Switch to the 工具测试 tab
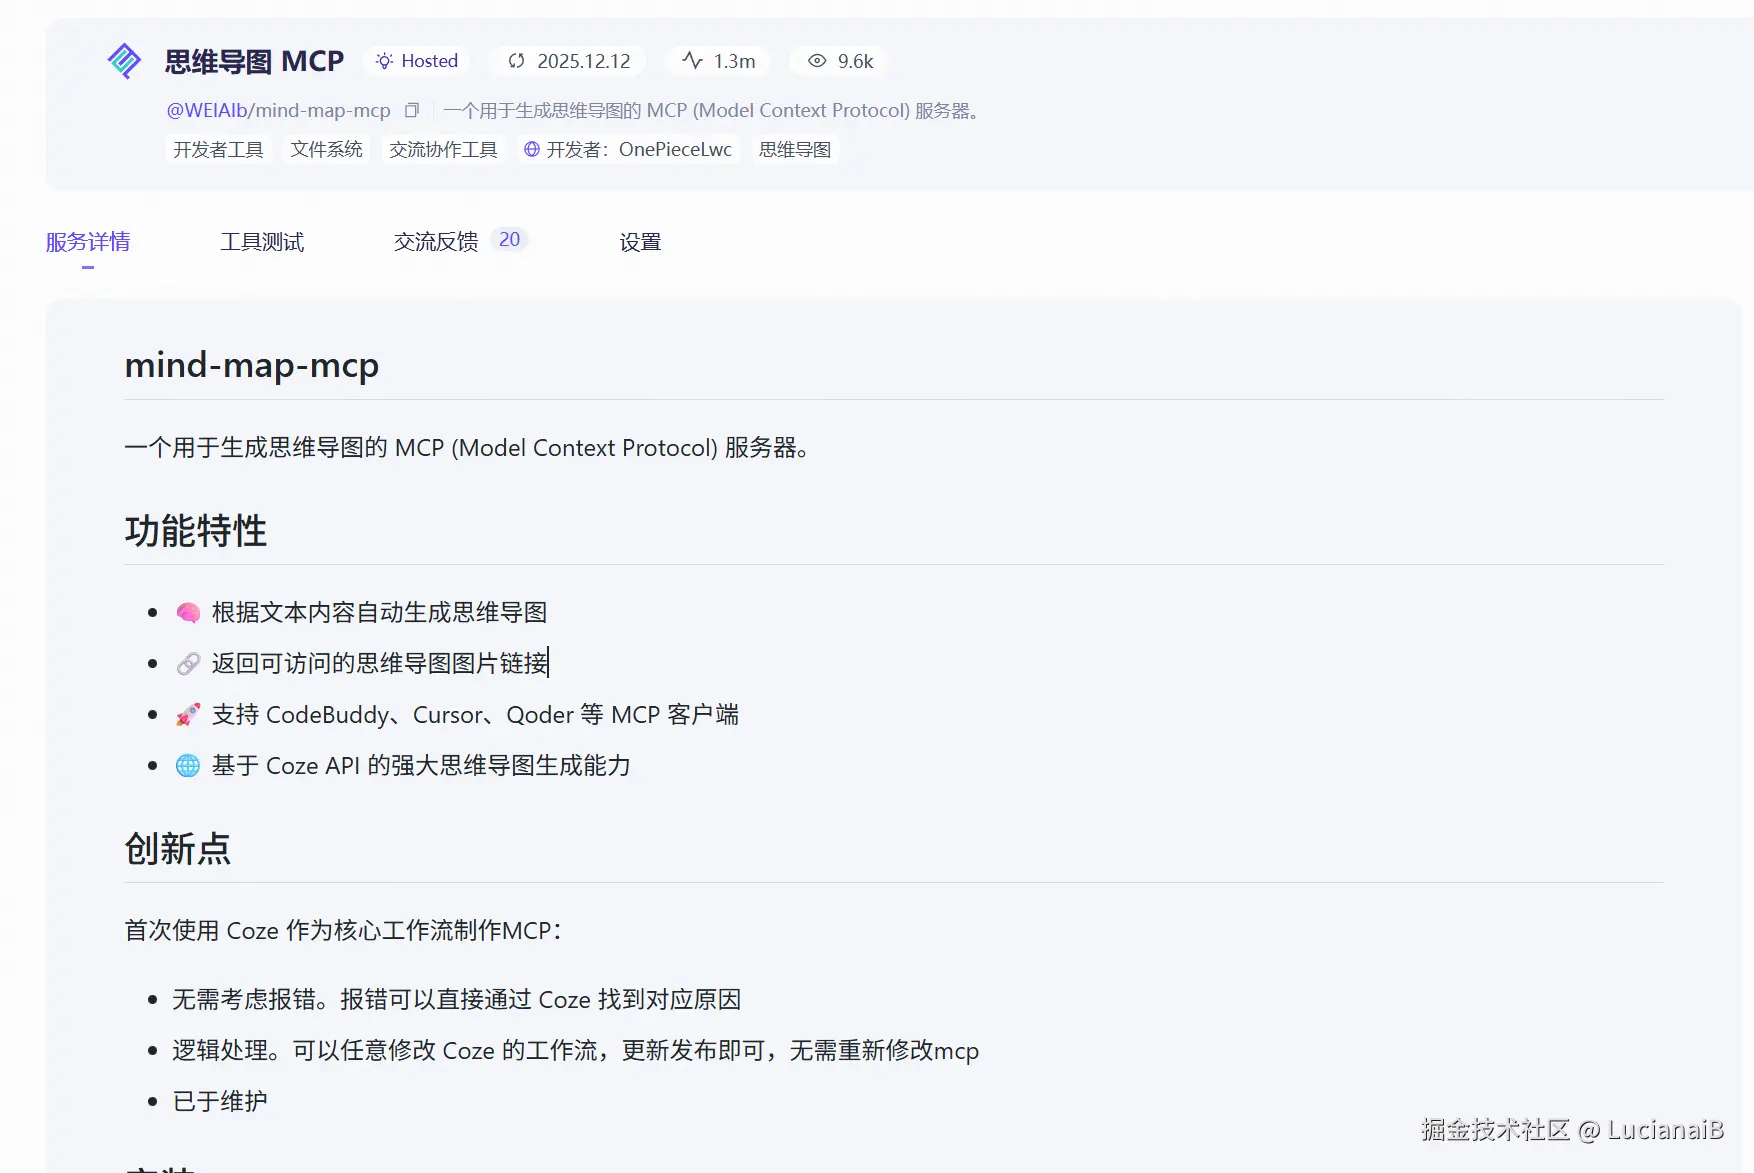The width and height of the screenshot is (1754, 1173). (262, 241)
